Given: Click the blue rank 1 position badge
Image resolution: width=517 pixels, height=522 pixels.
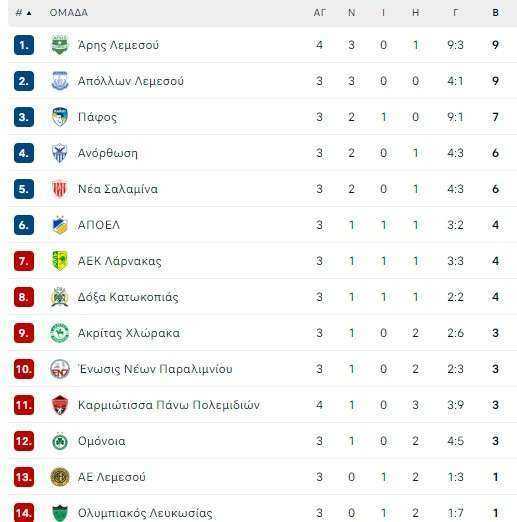Looking at the screenshot, I should point(24,45).
